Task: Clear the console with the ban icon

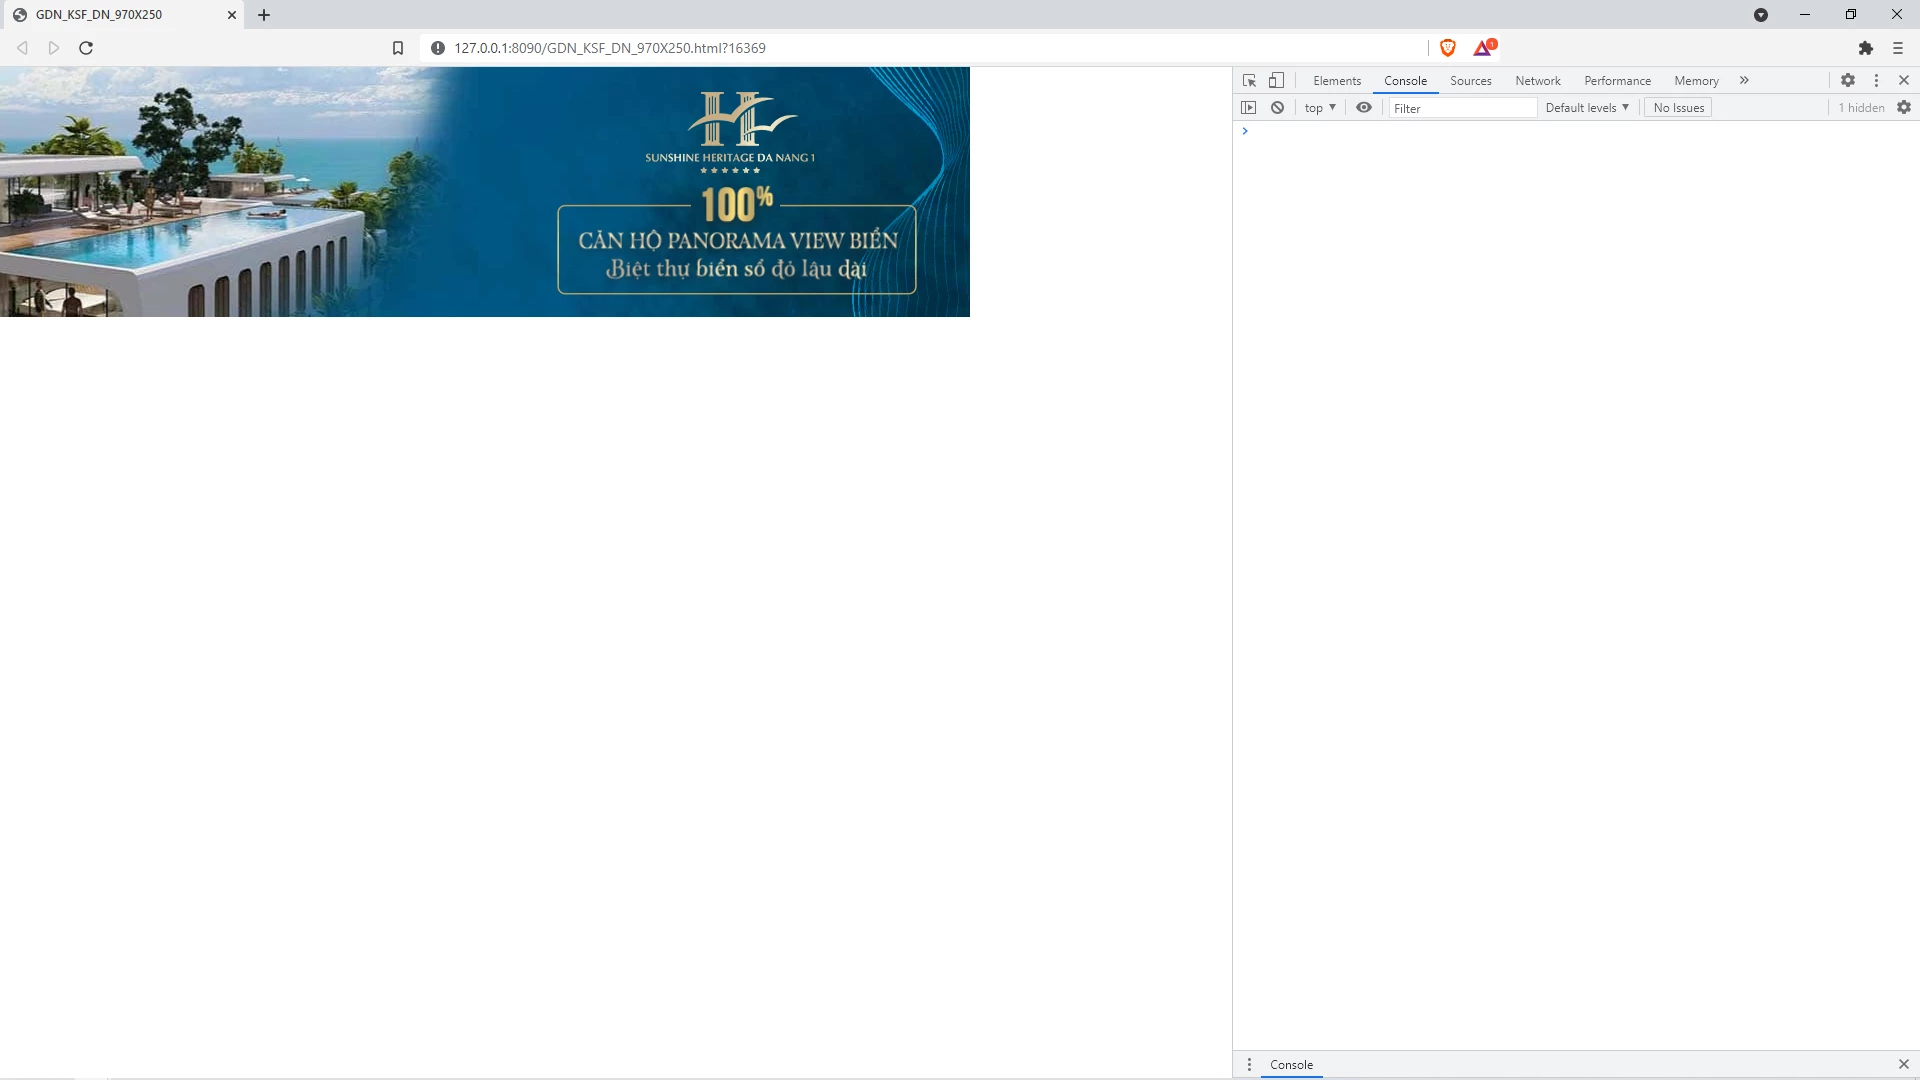Action: [1277, 107]
